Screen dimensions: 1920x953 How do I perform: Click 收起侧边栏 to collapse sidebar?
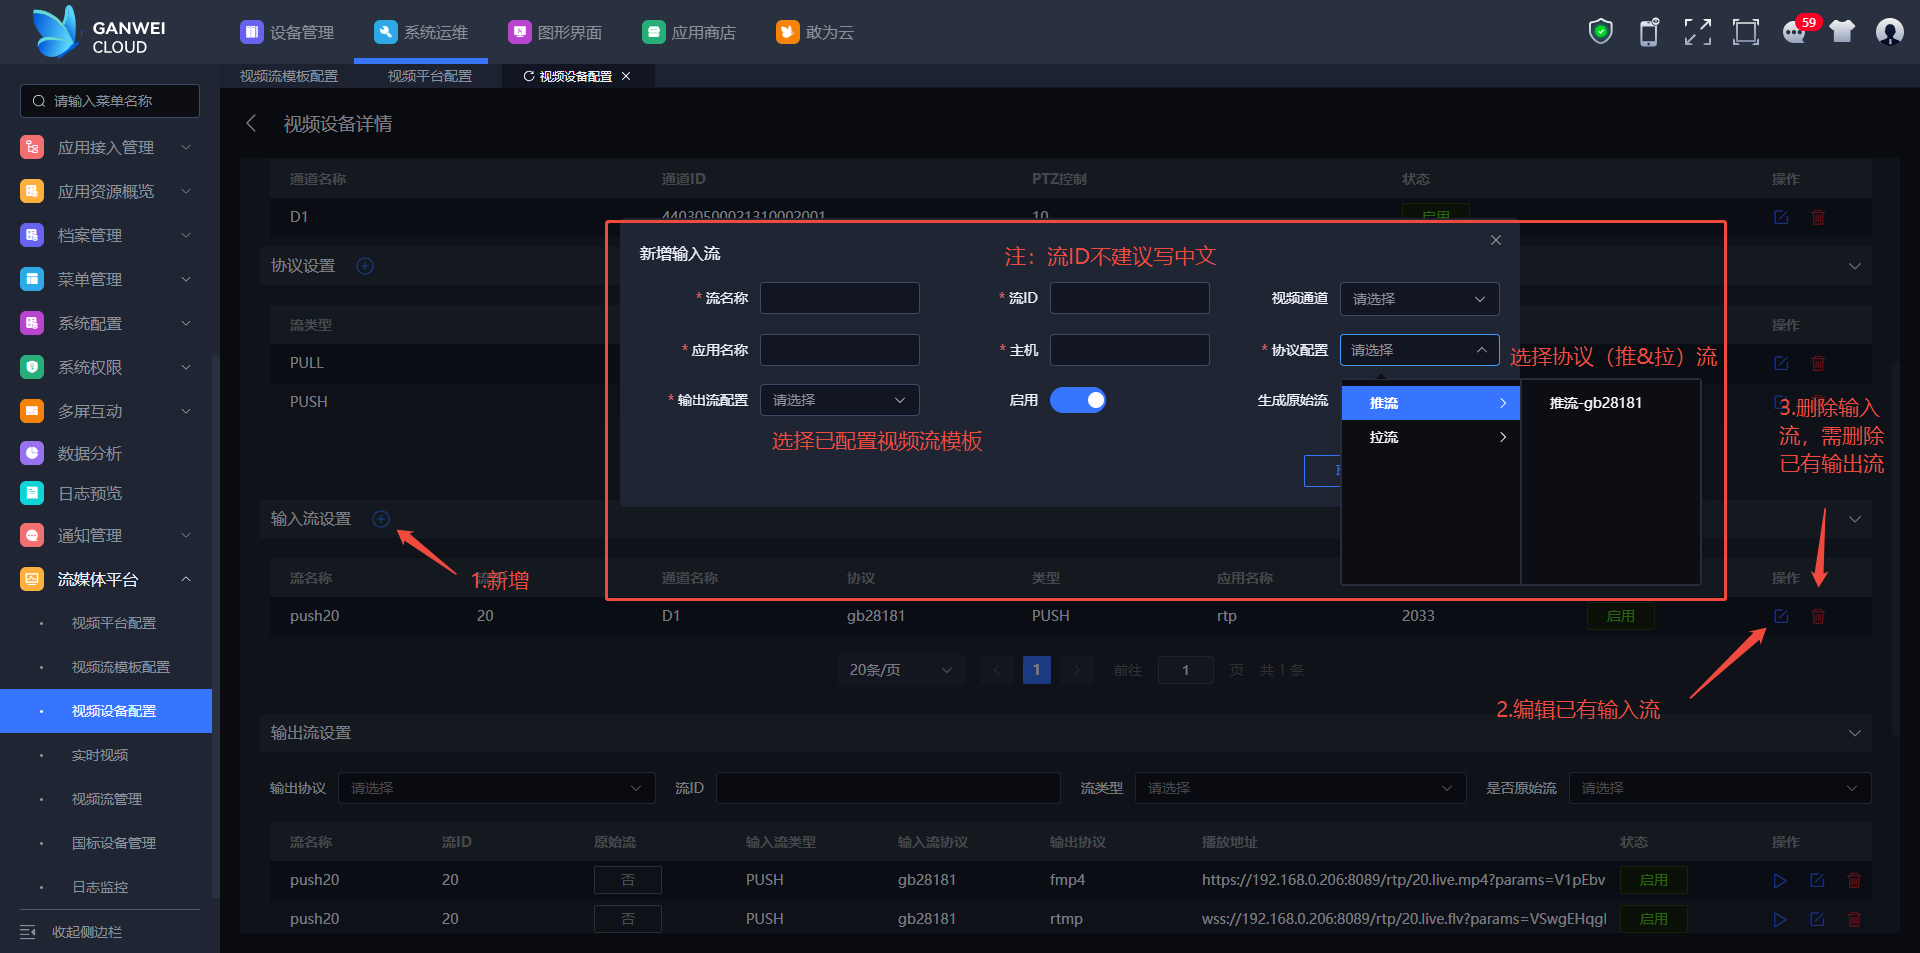pos(87,932)
